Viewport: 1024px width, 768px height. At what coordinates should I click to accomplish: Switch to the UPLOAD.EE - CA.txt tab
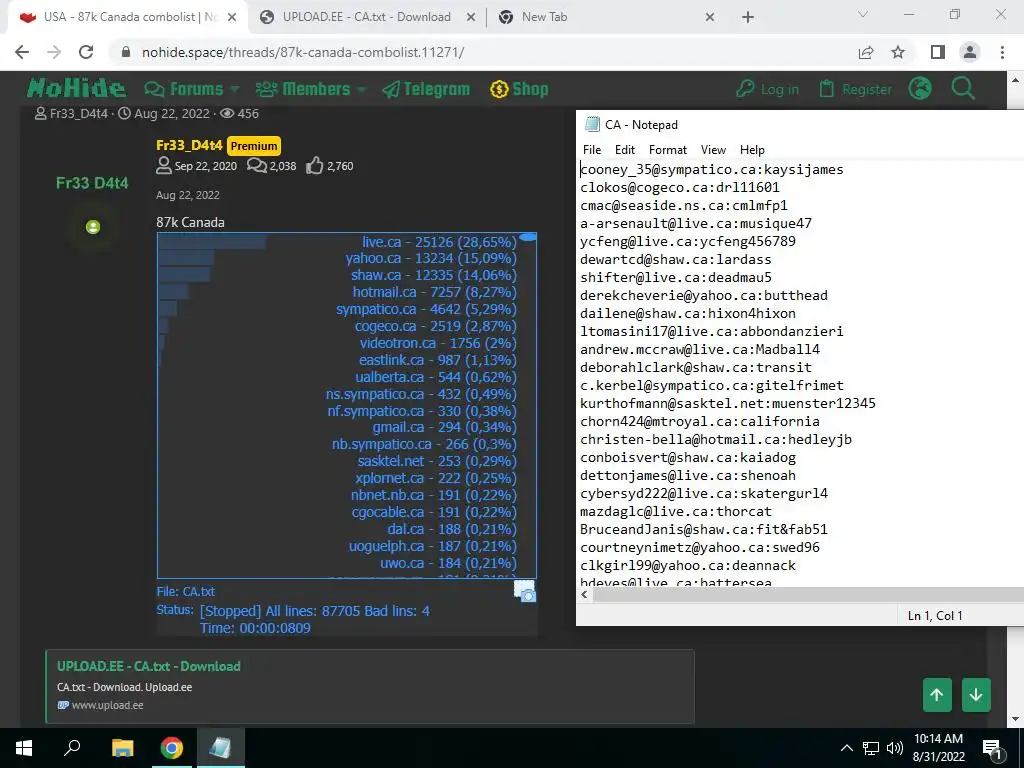366,17
